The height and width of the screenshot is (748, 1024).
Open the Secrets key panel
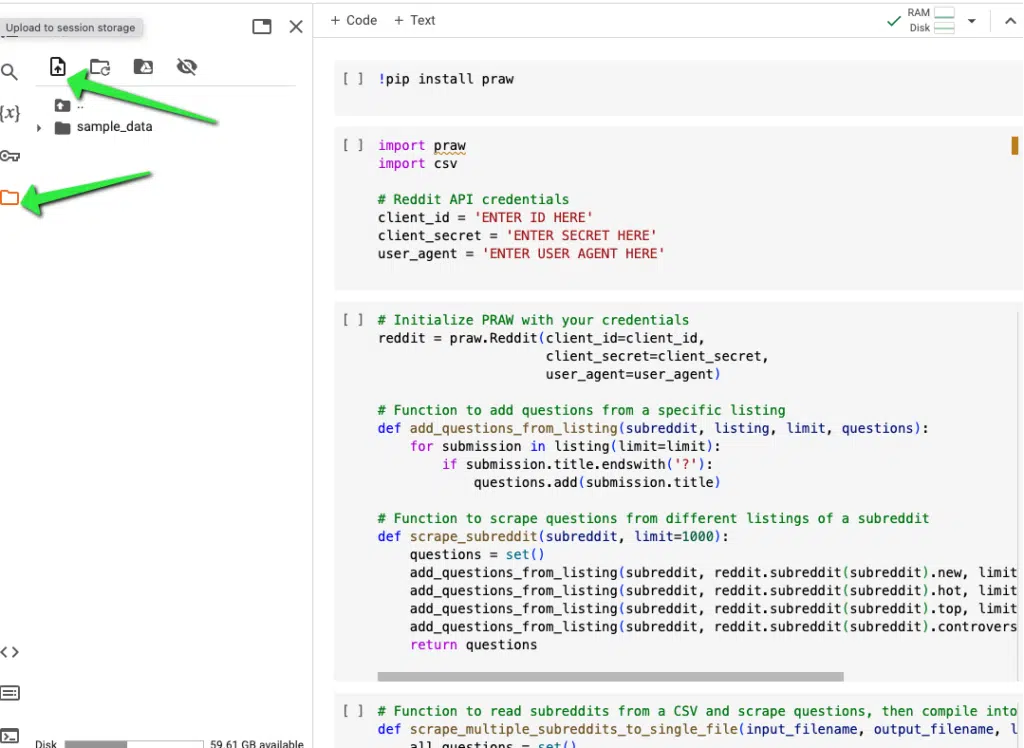[10, 155]
